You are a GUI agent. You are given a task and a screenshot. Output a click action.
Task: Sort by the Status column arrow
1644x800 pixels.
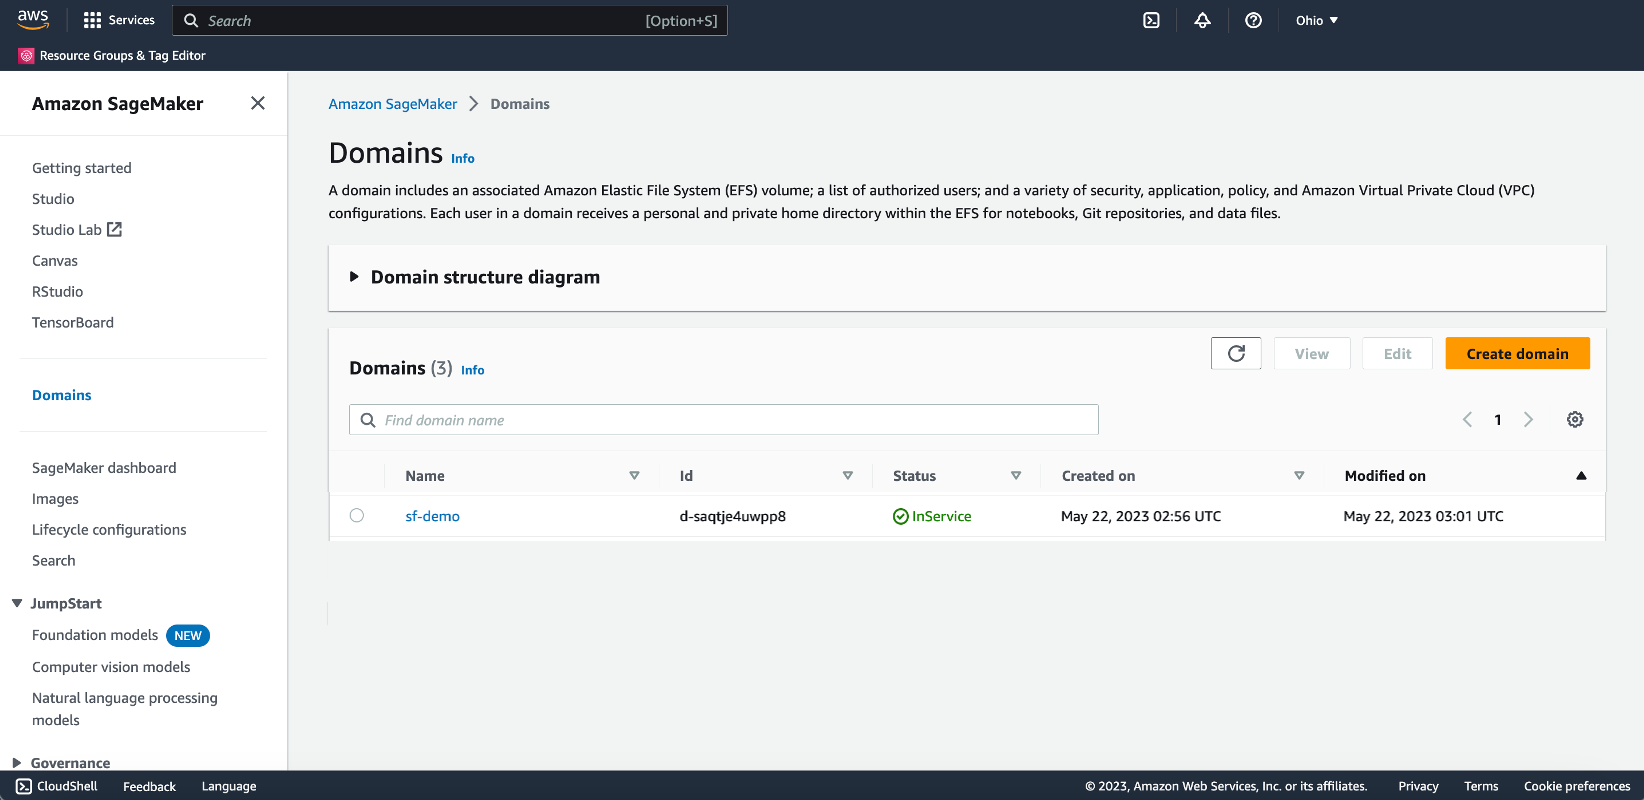[x=1016, y=476]
